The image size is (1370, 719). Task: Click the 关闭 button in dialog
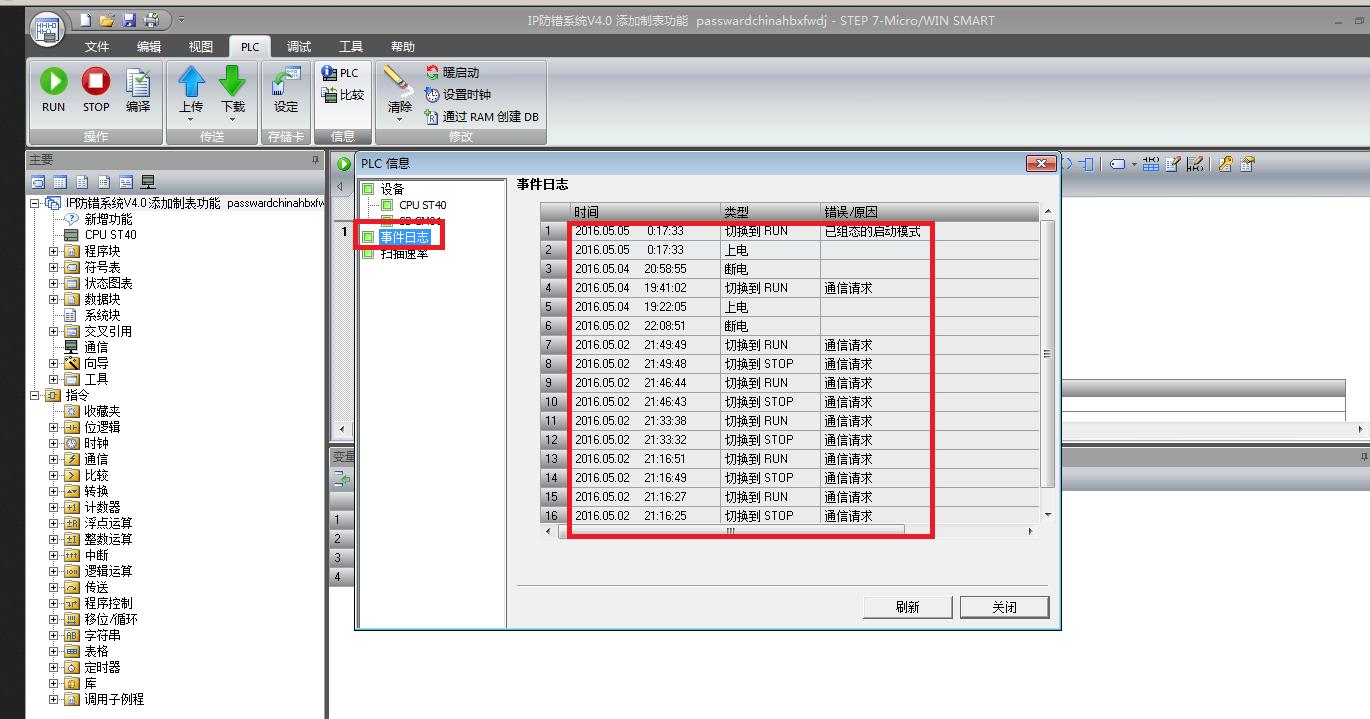pyautogui.click(x=1005, y=607)
